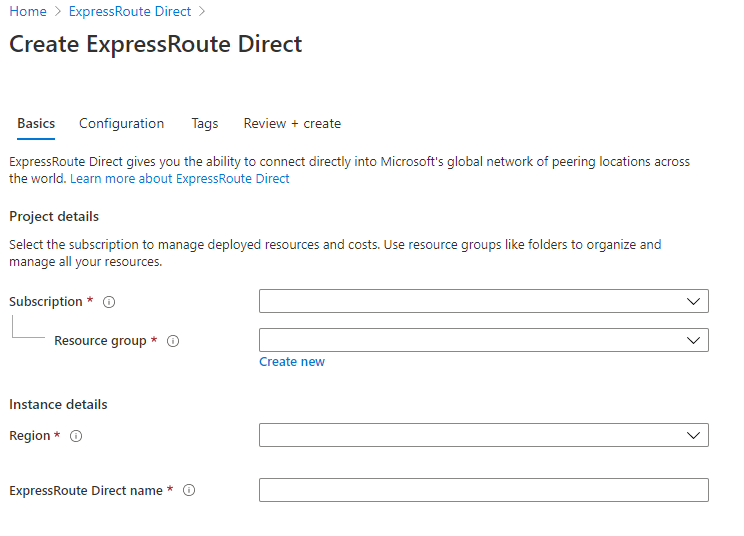
Task: Open the Resource group dropdown
Action: click(484, 340)
